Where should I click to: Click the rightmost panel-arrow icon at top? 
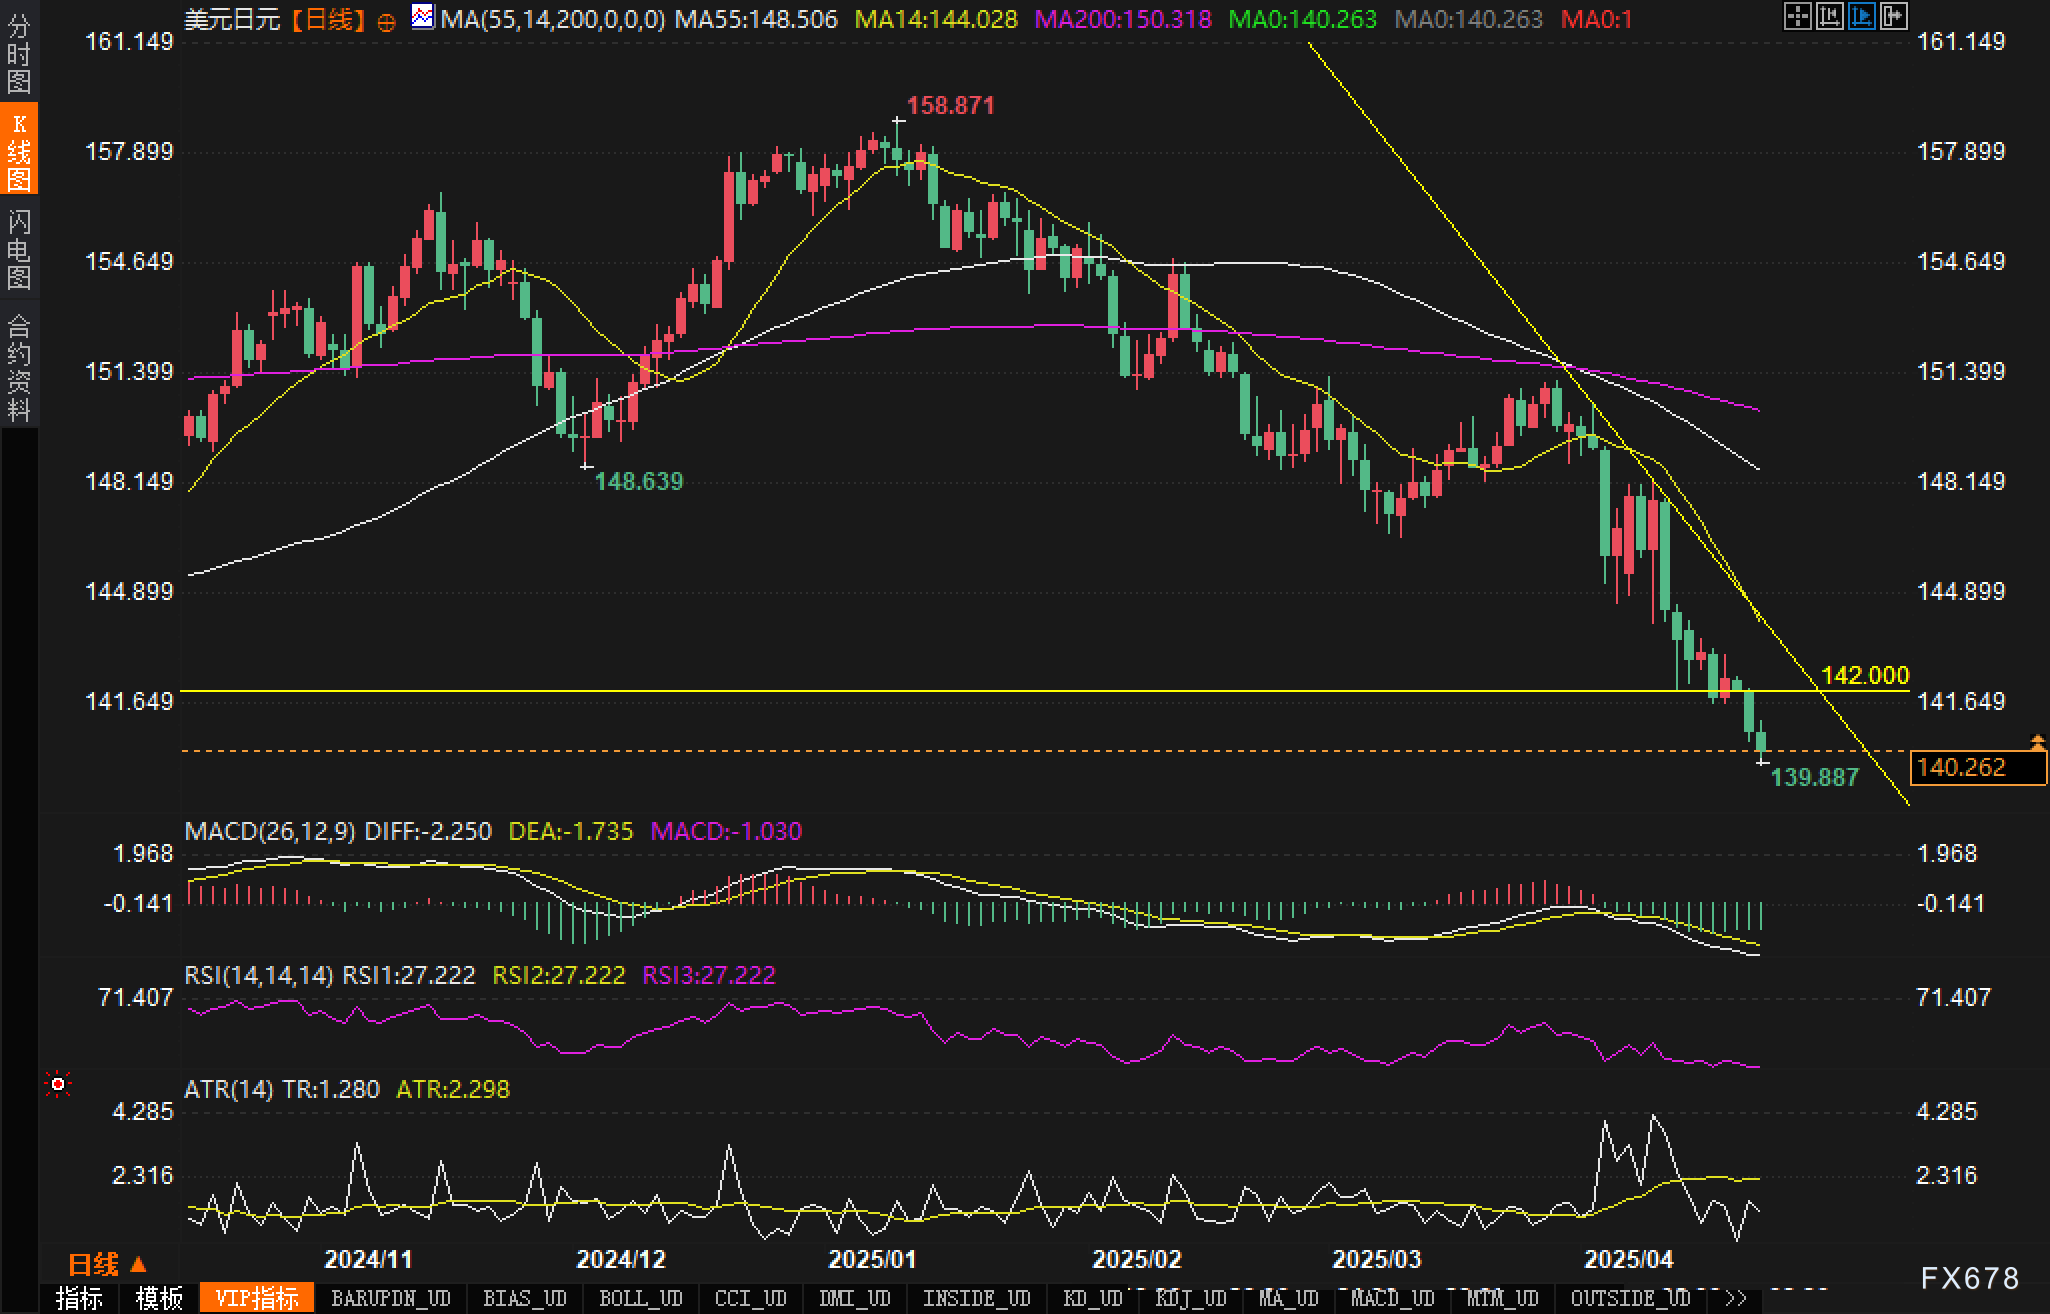[x=1893, y=16]
